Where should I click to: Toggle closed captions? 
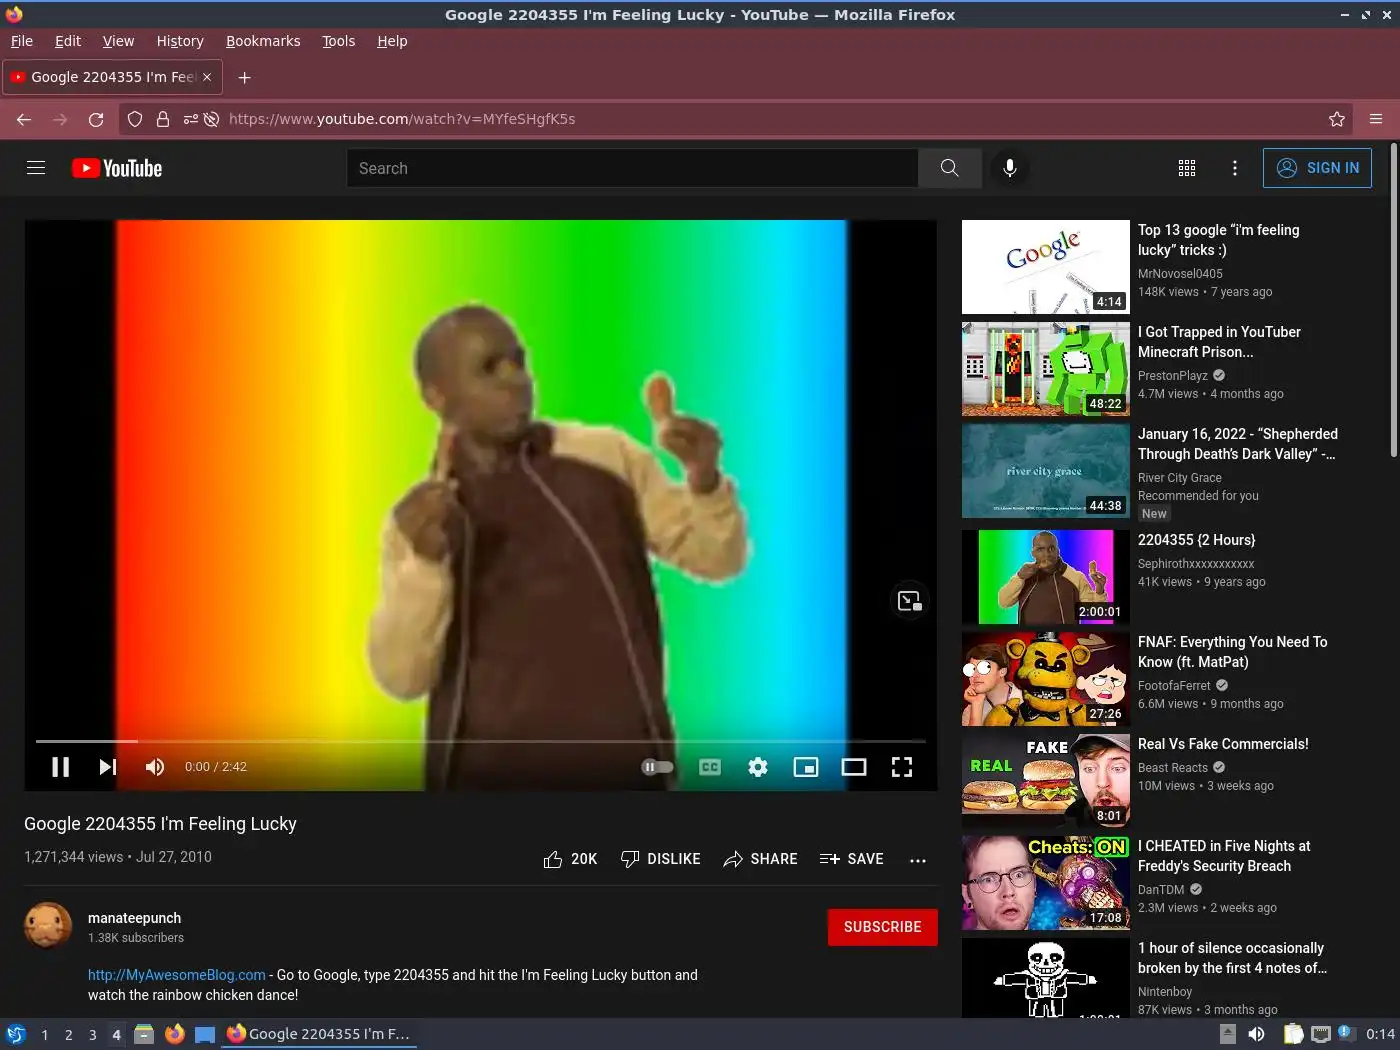pos(710,767)
